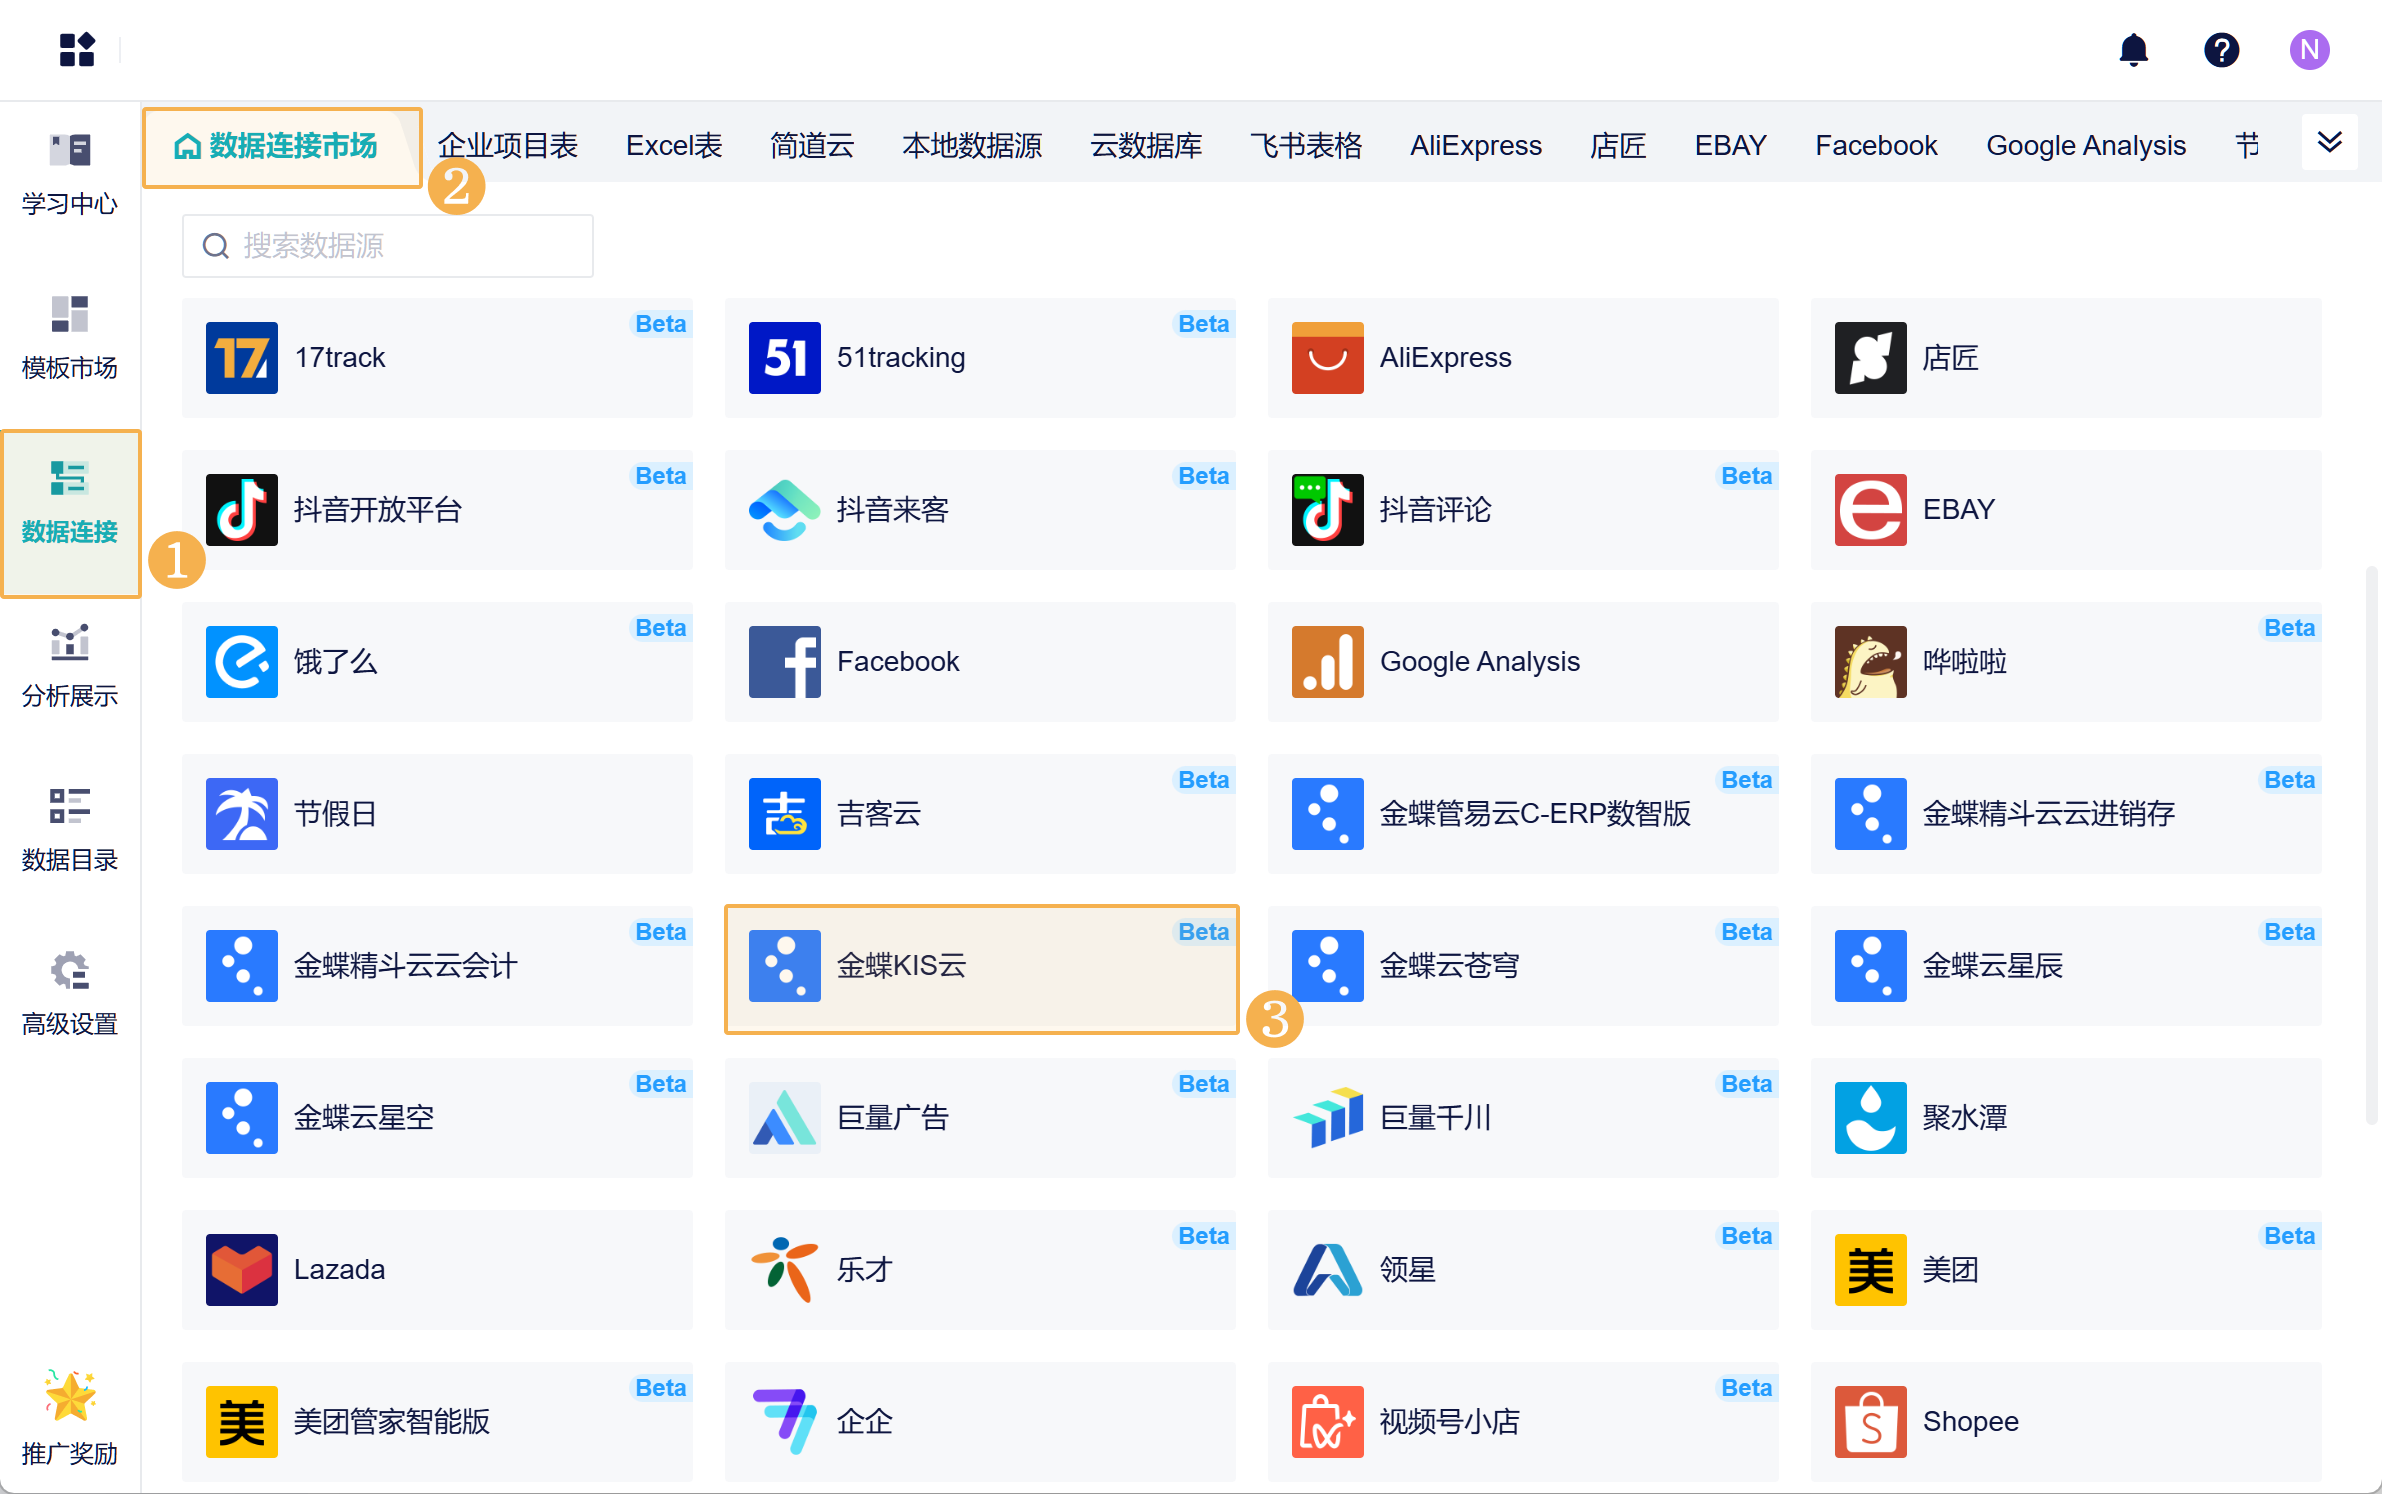The image size is (2382, 1494).
Task: Select the 金蝶KIS云 data source card
Action: click(x=981, y=967)
